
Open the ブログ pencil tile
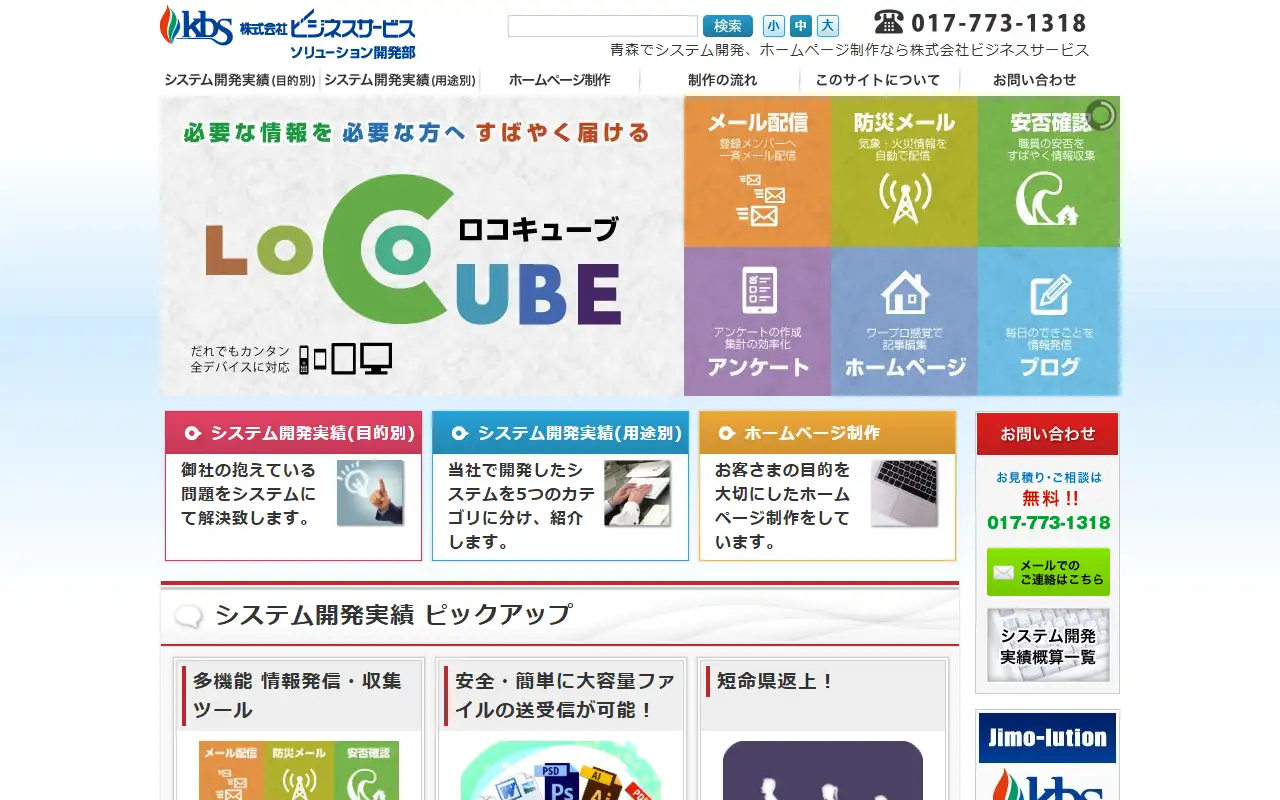point(1049,321)
